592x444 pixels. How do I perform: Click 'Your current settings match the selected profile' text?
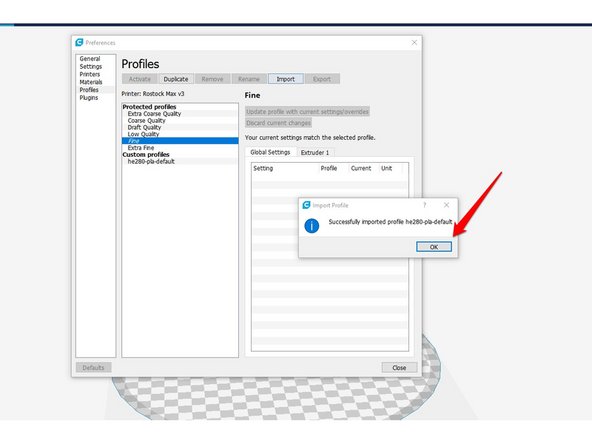pos(310,137)
